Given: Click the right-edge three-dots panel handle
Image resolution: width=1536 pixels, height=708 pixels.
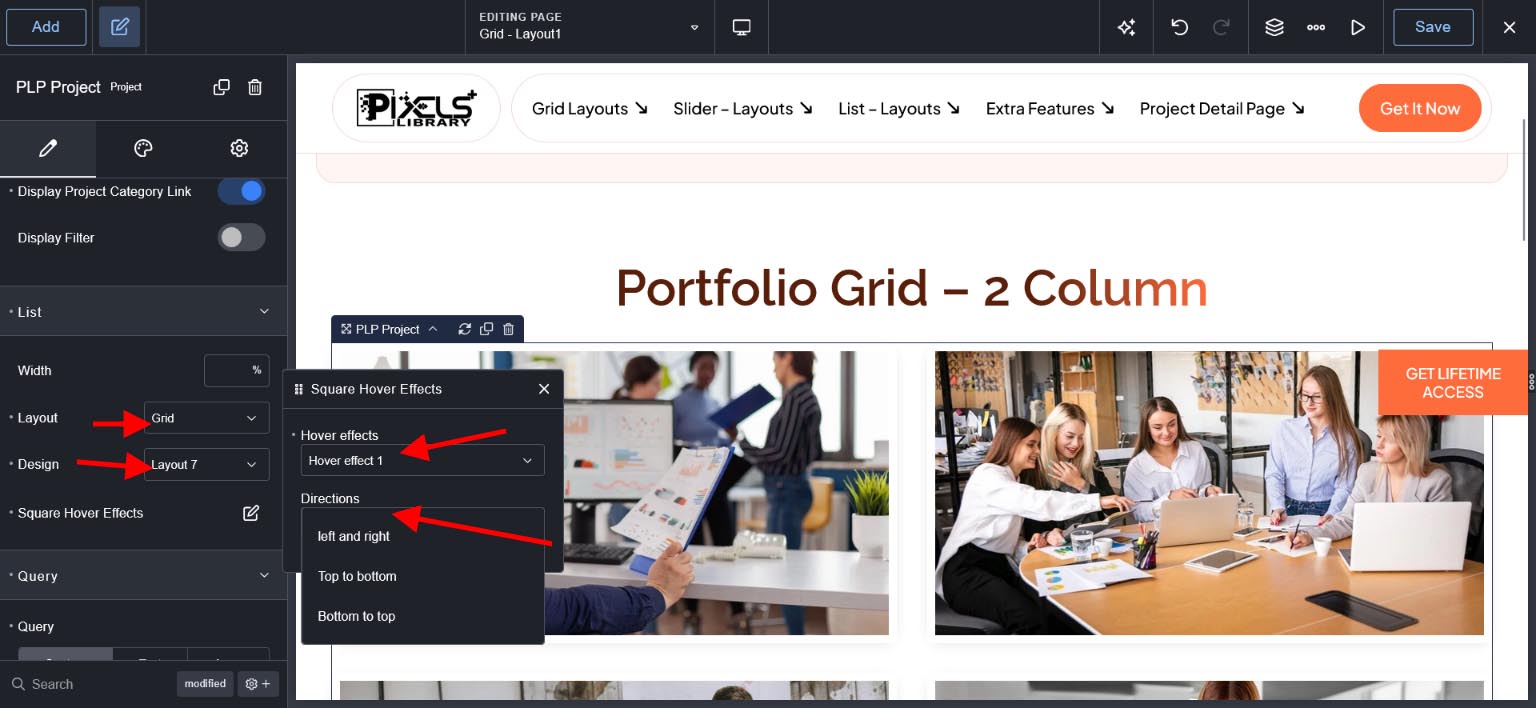Looking at the screenshot, I should point(1531,381).
